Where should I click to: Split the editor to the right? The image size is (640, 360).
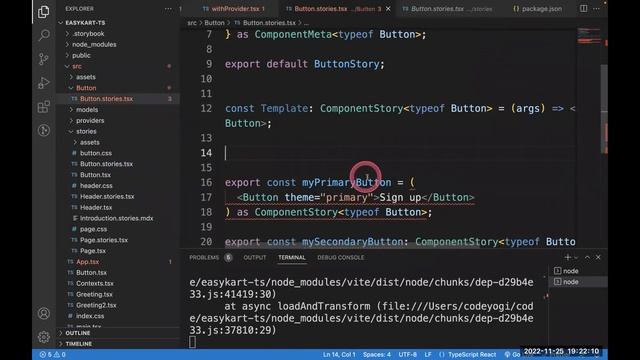tap(584, 9)
